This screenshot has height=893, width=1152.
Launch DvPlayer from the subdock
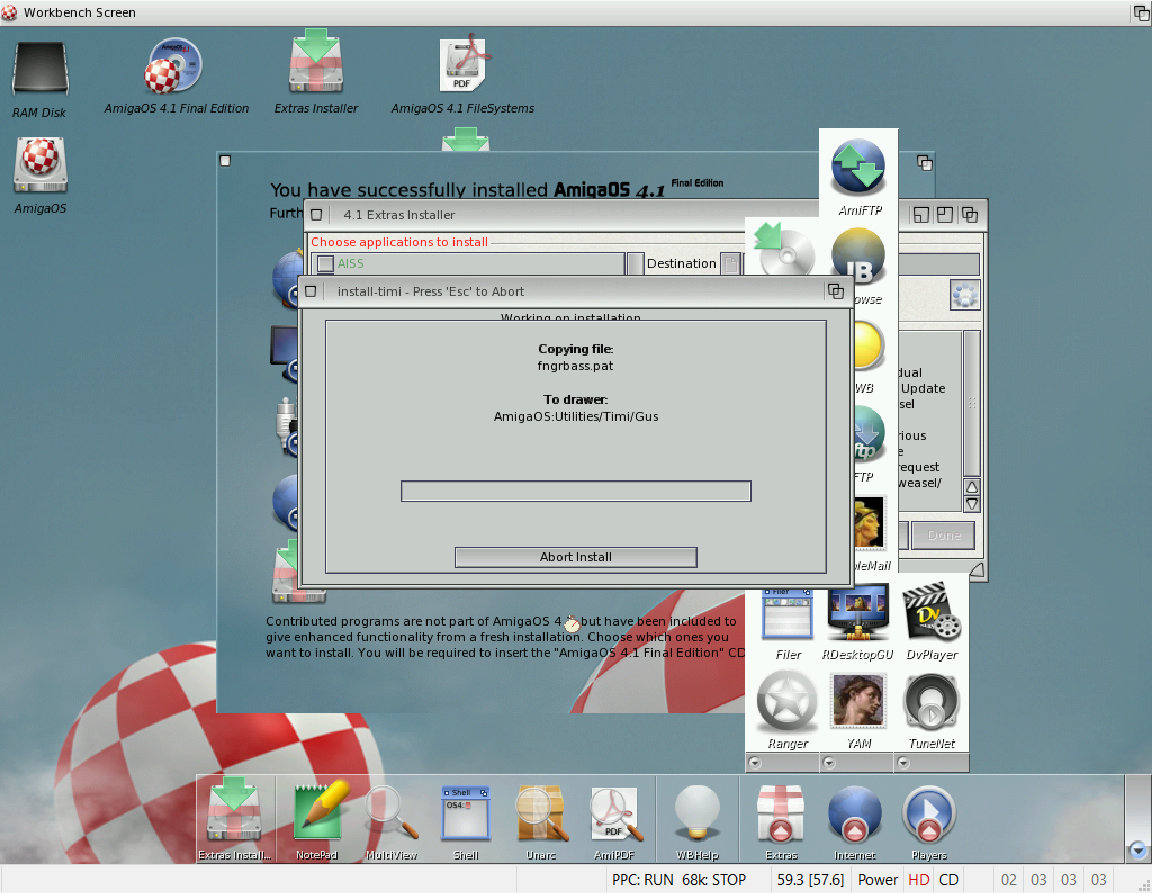(x=931, y=612)
